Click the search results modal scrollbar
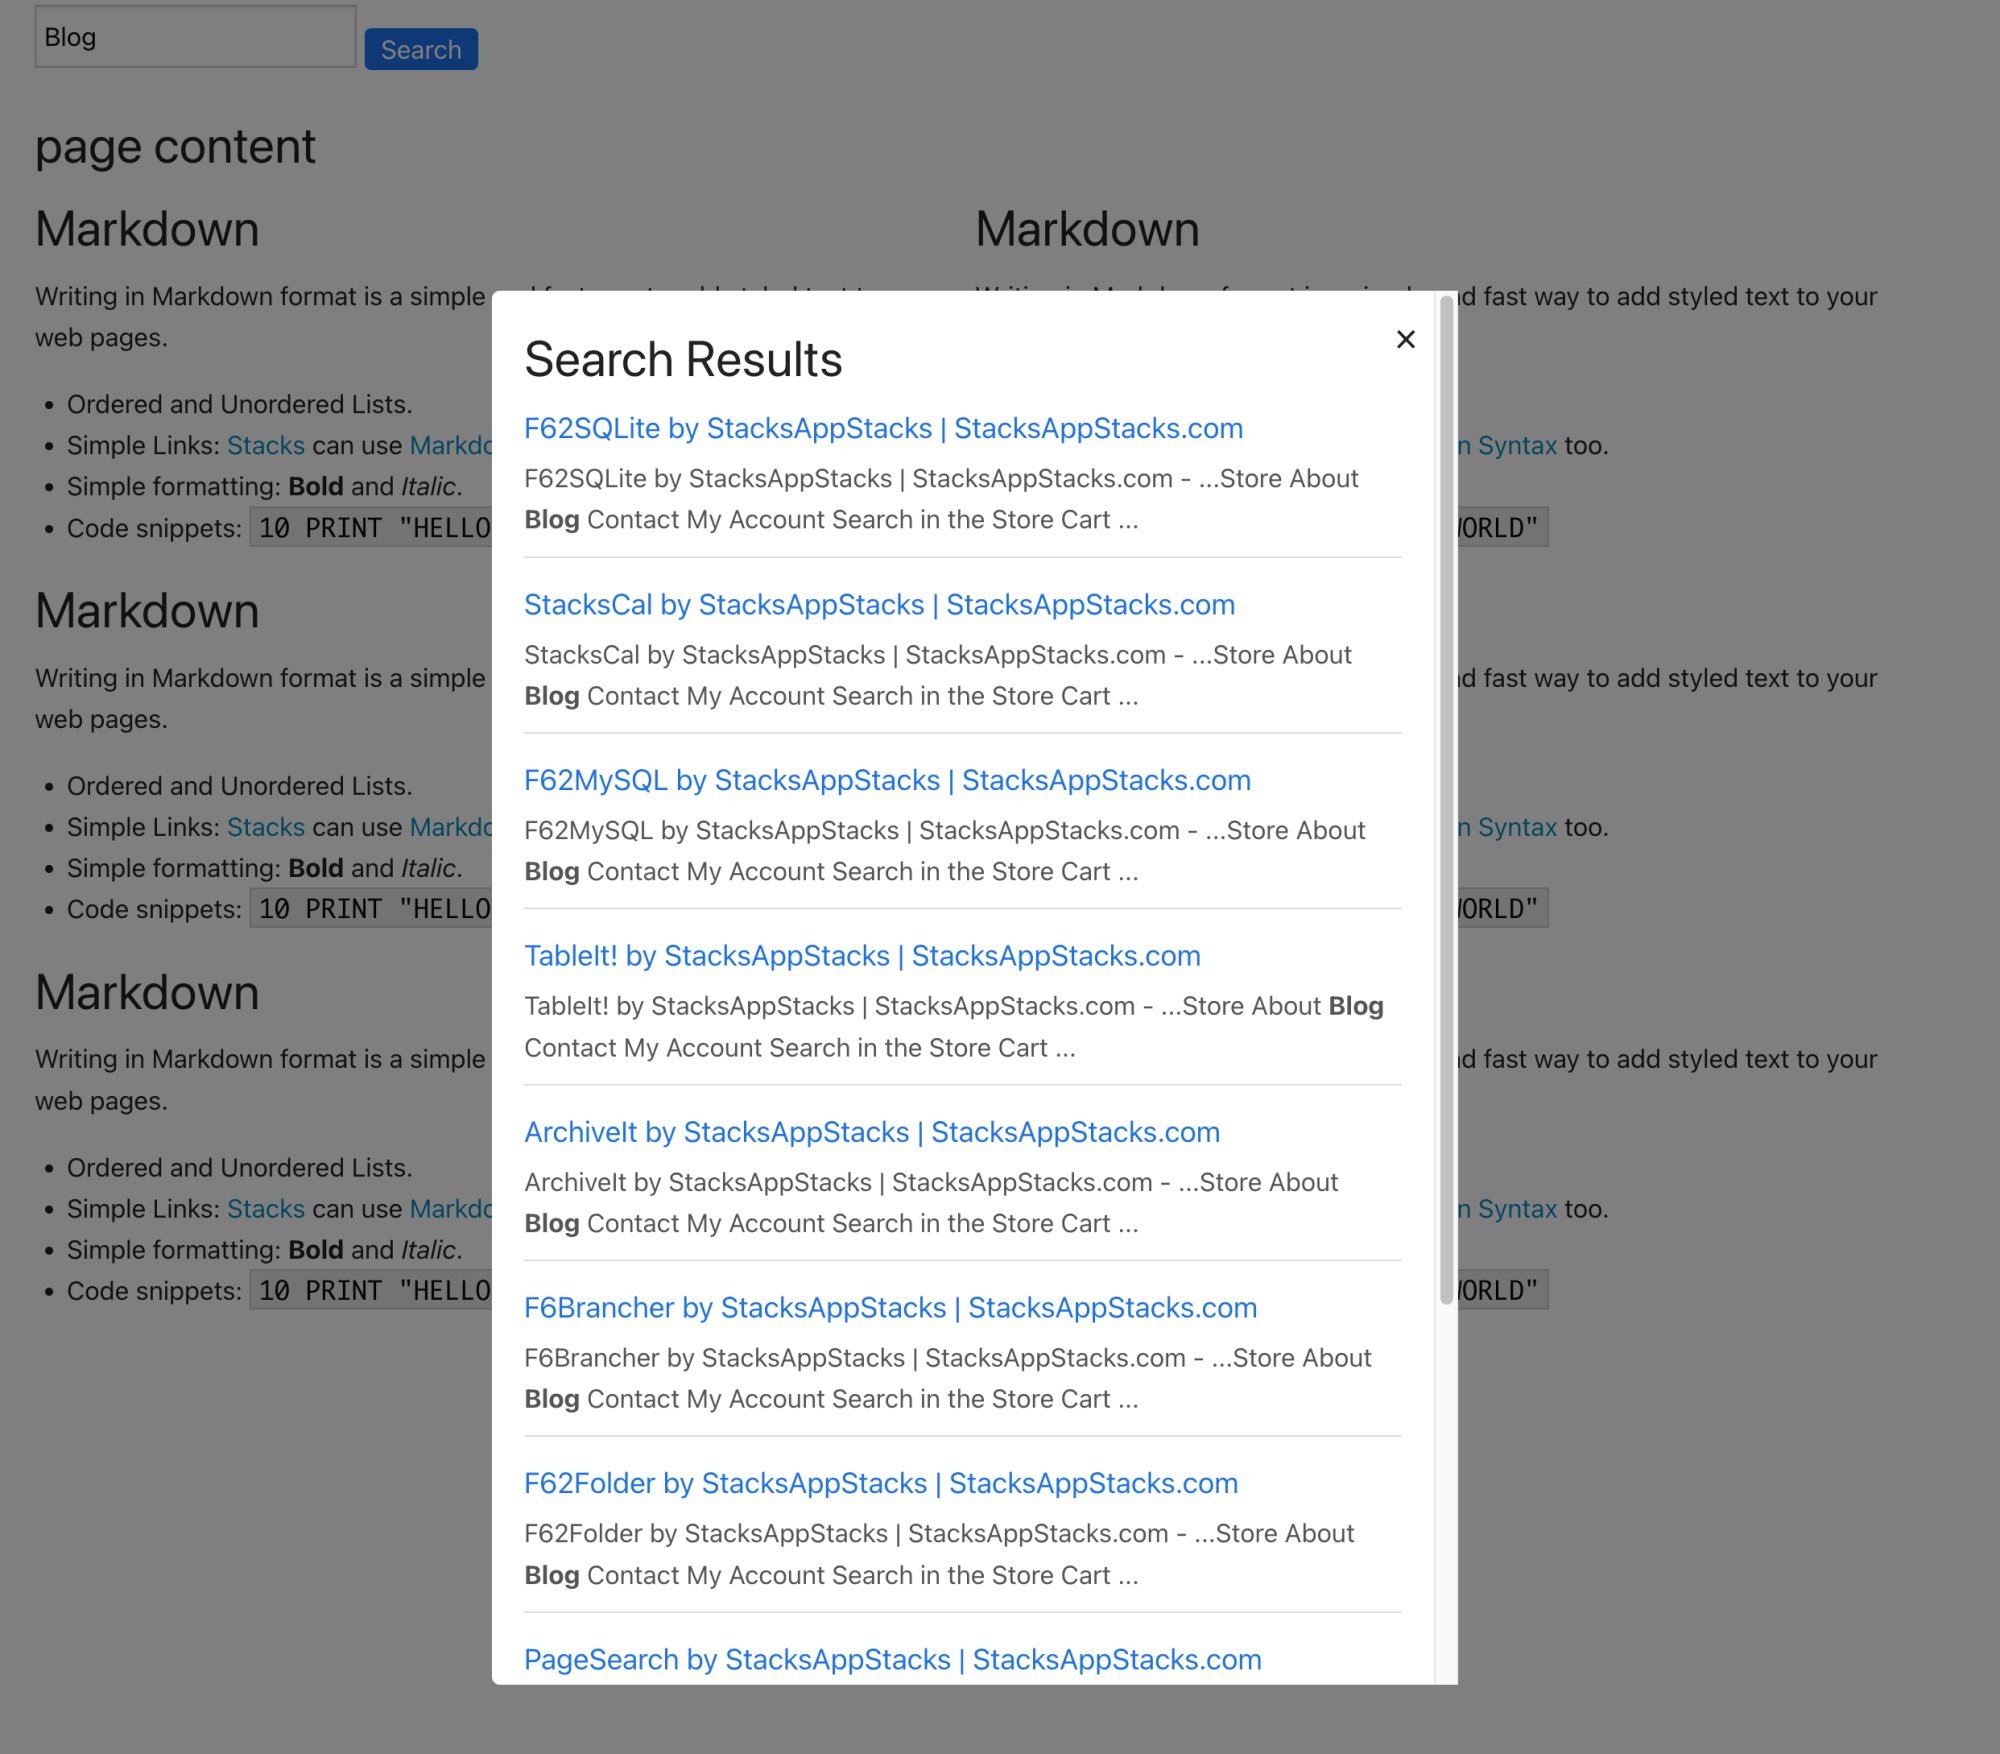This screenshot has height=1754, width=2000. (x=1446, y=800)
